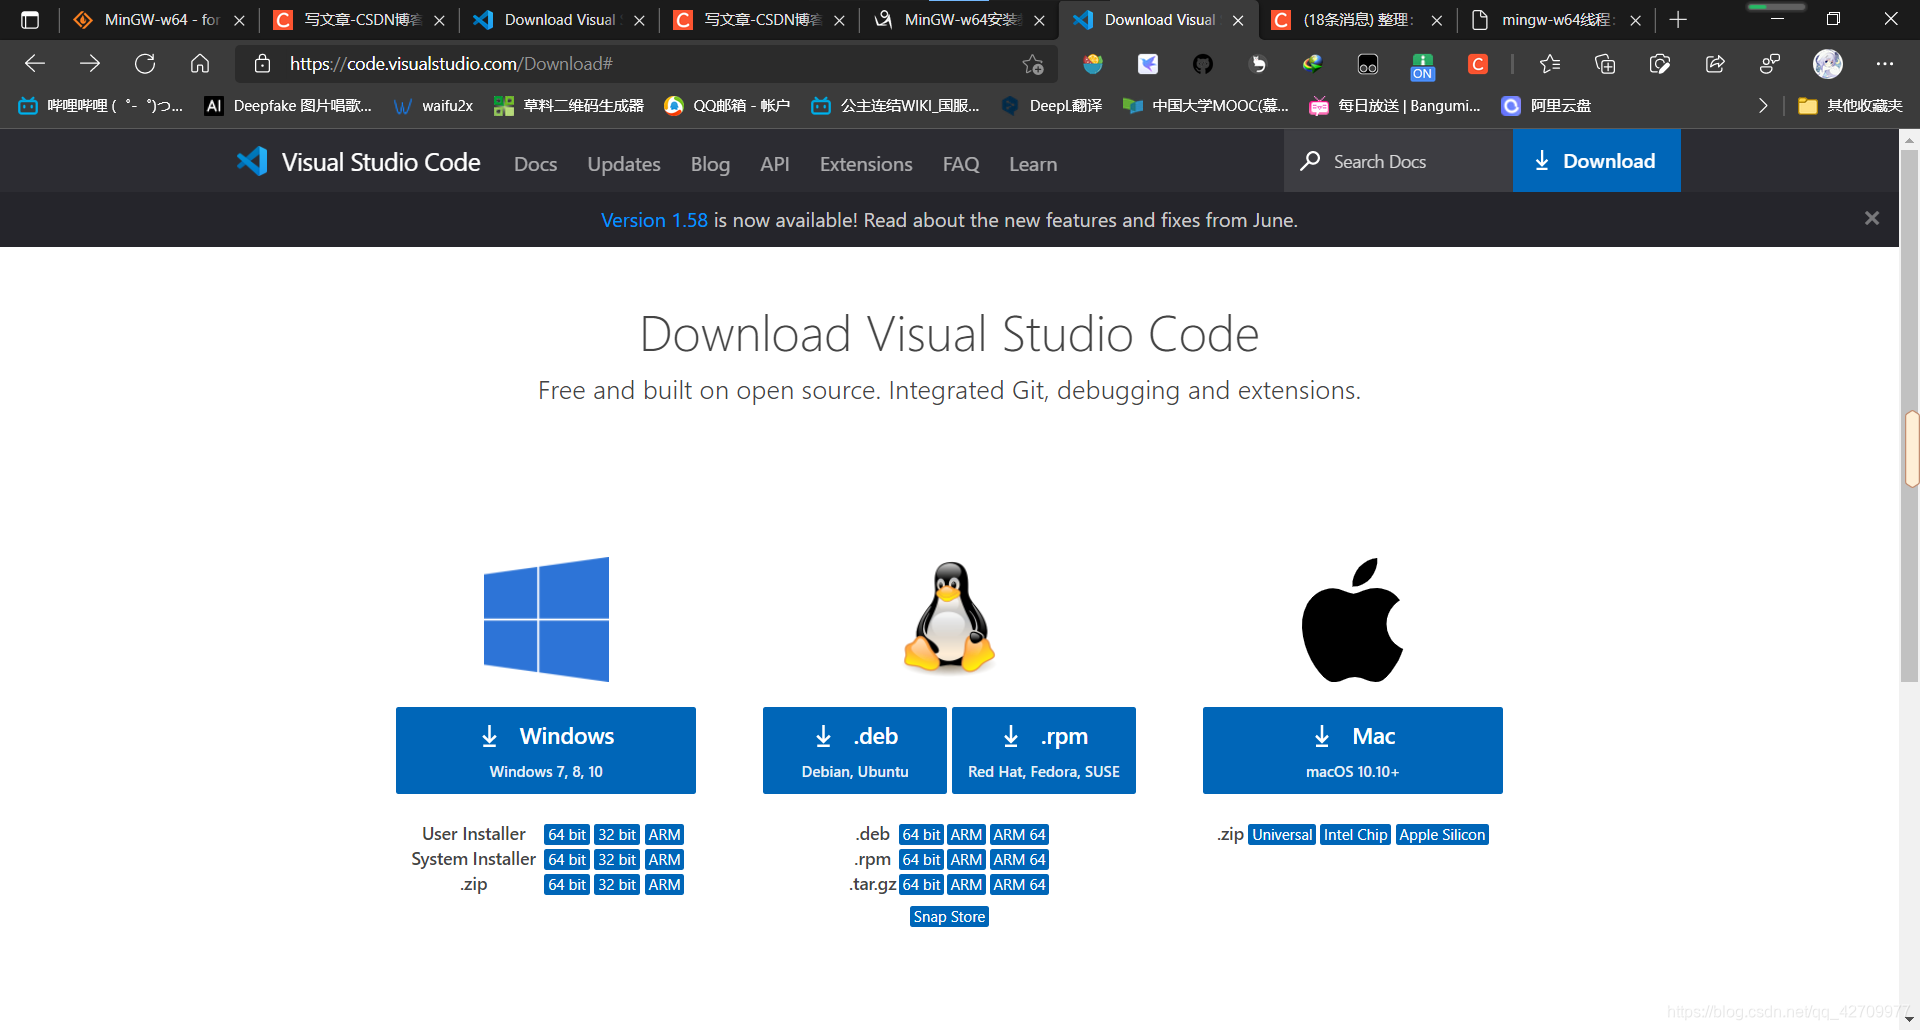The image size is (1920, 1030).
Task: Switch to the MinGW-w64 - for tab
Action: [160, 20]
